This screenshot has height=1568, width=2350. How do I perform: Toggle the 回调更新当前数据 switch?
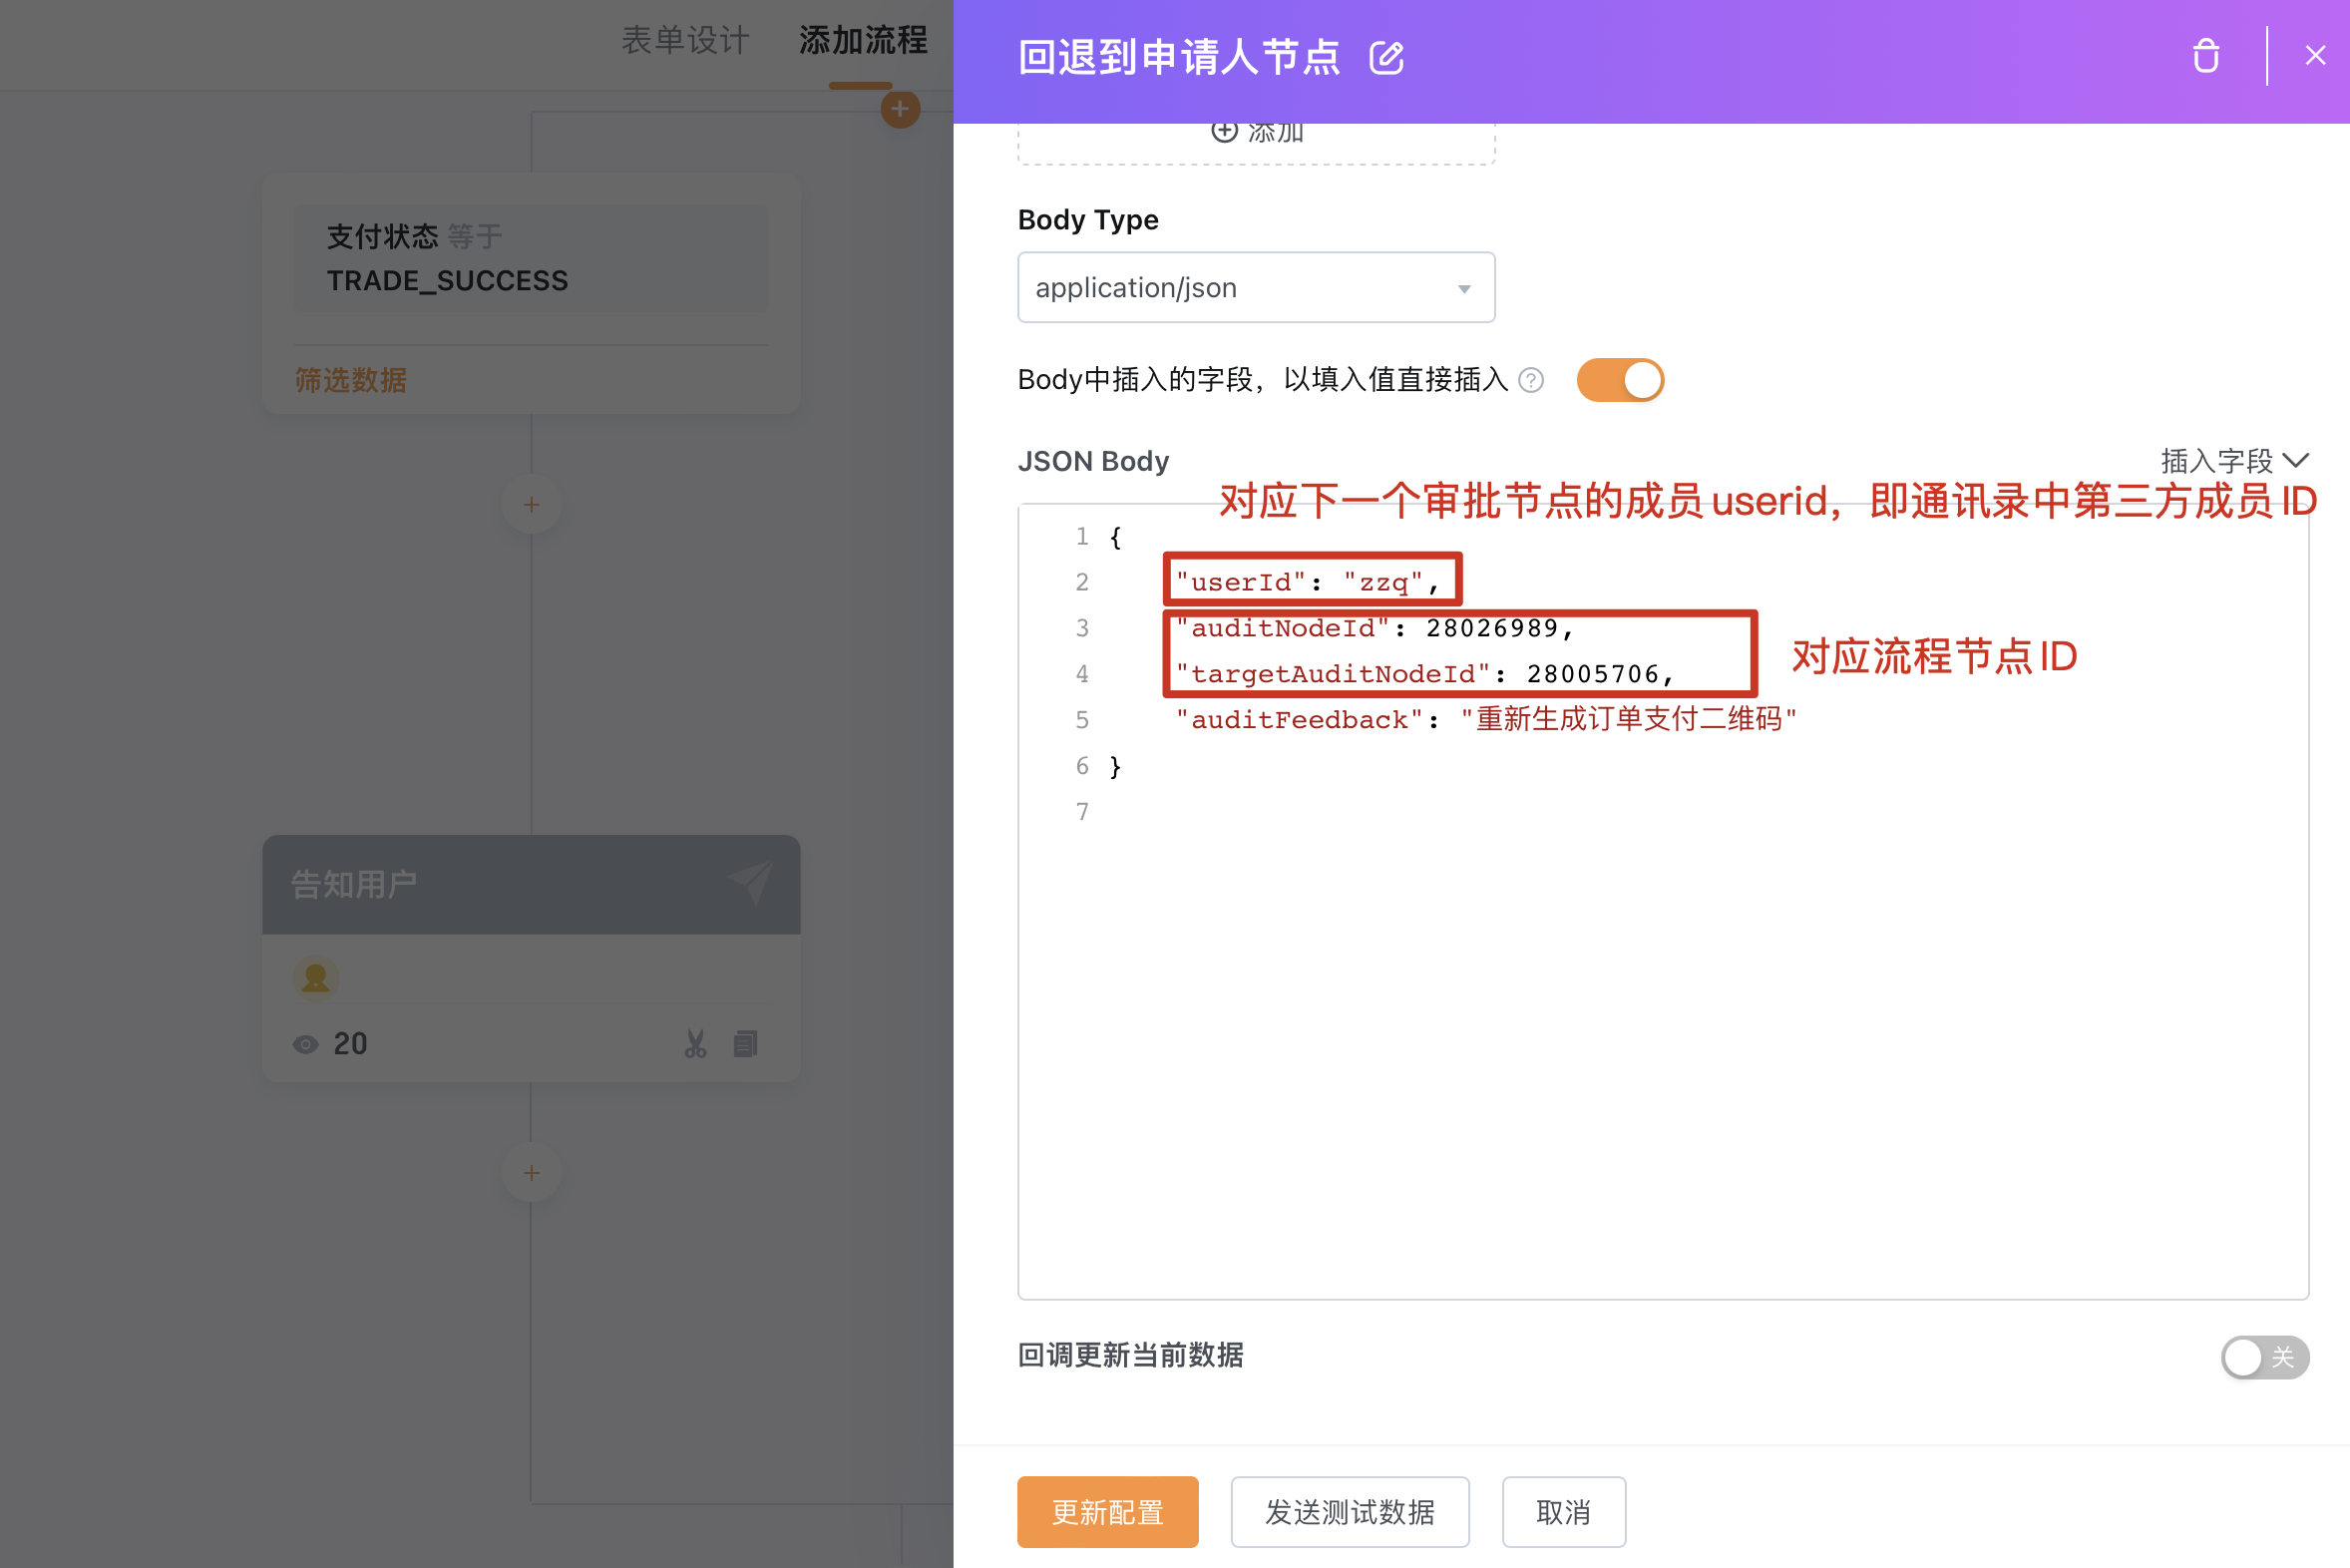2265,1357
